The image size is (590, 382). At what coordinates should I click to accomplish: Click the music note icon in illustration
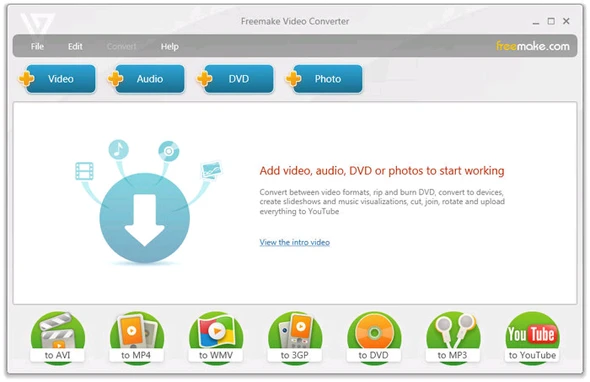(x=119, y=149)
